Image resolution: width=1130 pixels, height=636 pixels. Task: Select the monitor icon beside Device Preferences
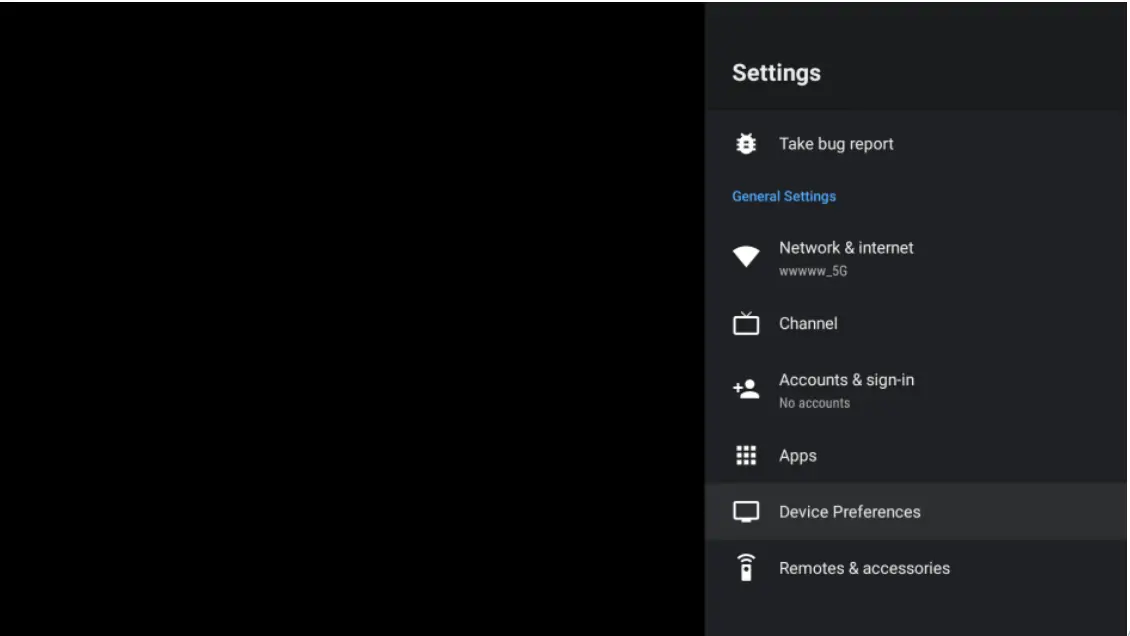pos(745,511)
